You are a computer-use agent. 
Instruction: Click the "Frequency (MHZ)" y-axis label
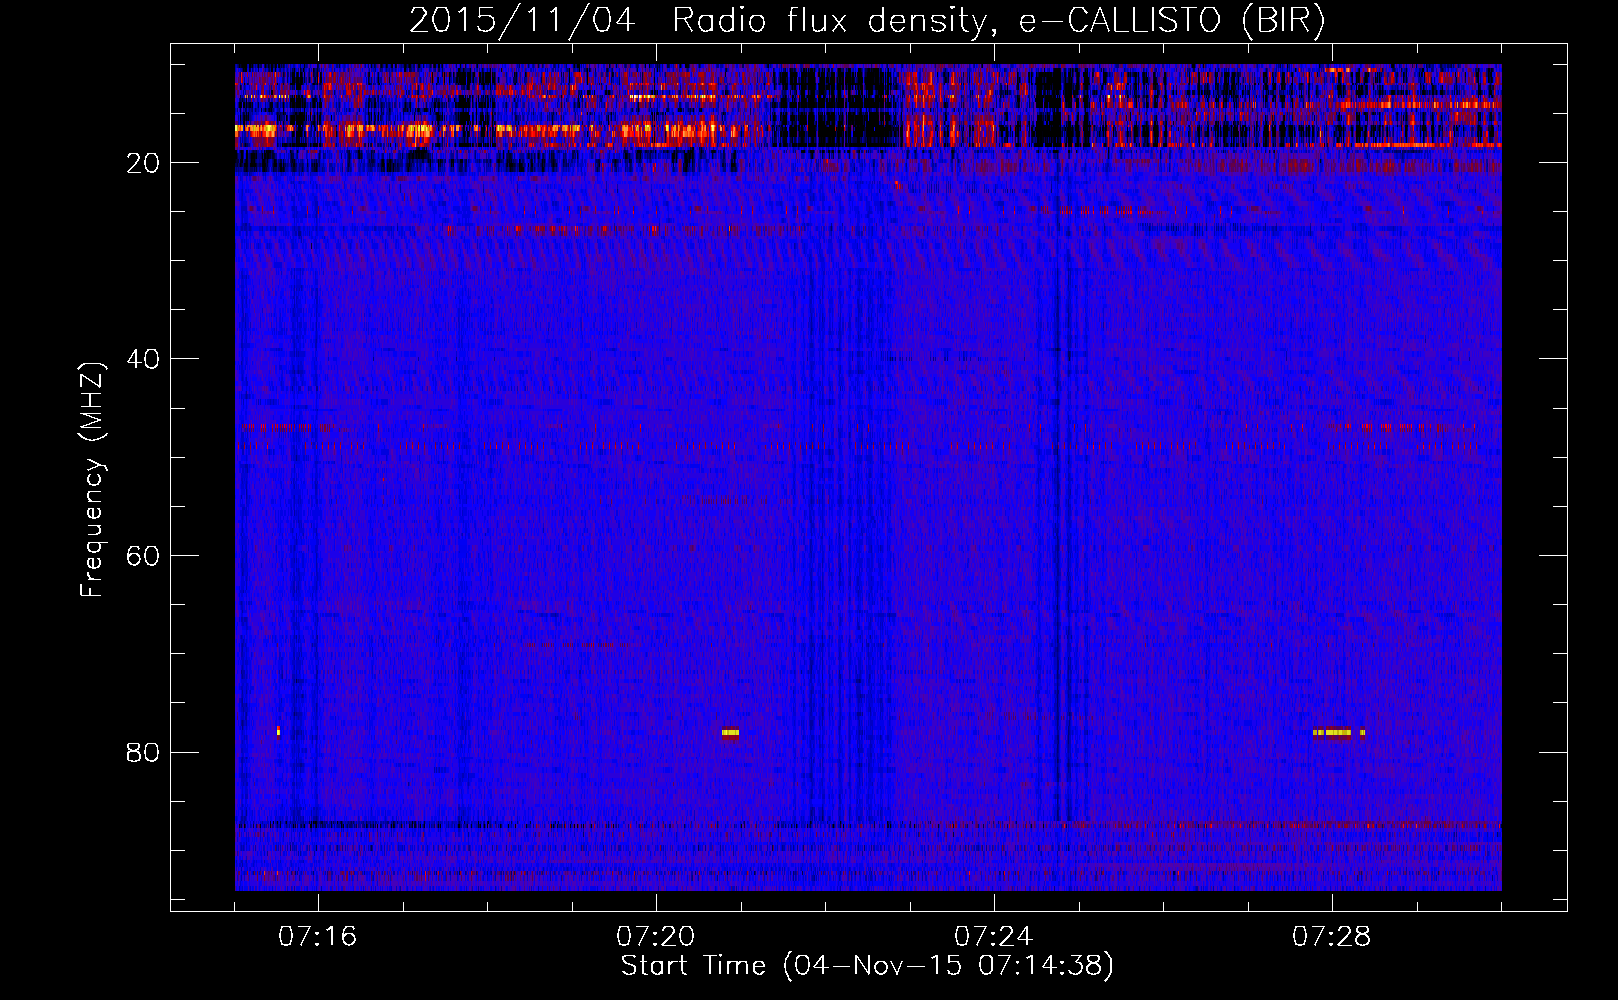[x=91, y=480]
